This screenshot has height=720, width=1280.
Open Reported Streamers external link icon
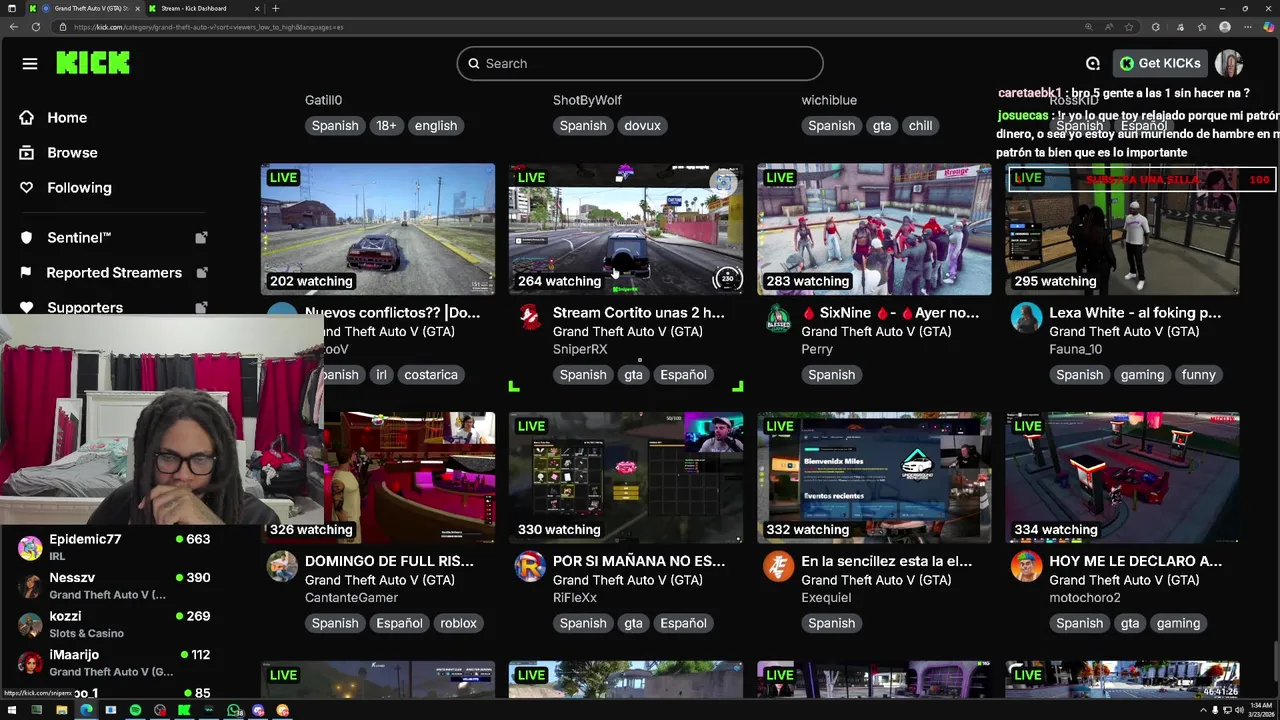[201, 273]
